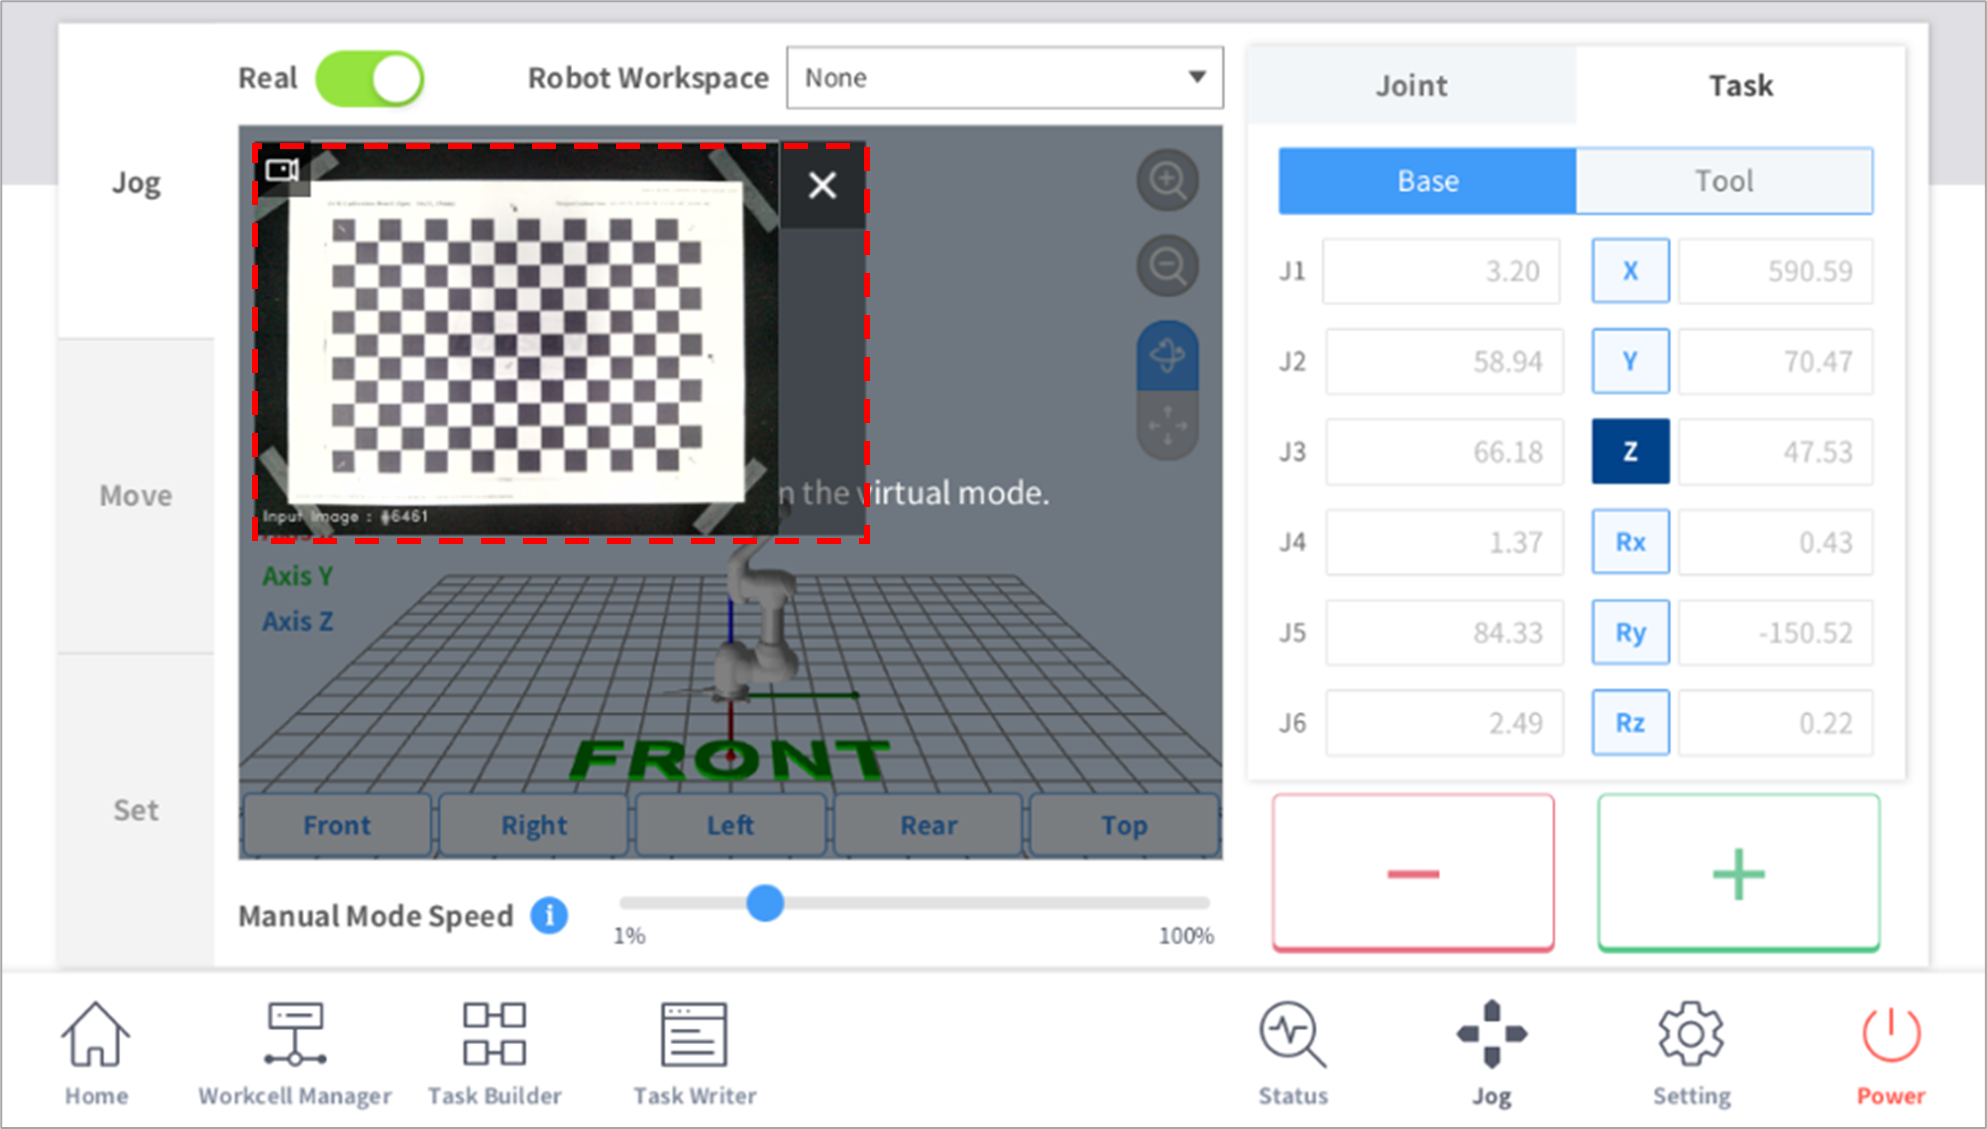Adjust the Manual Mode Speed slider handle

(765, 903)
